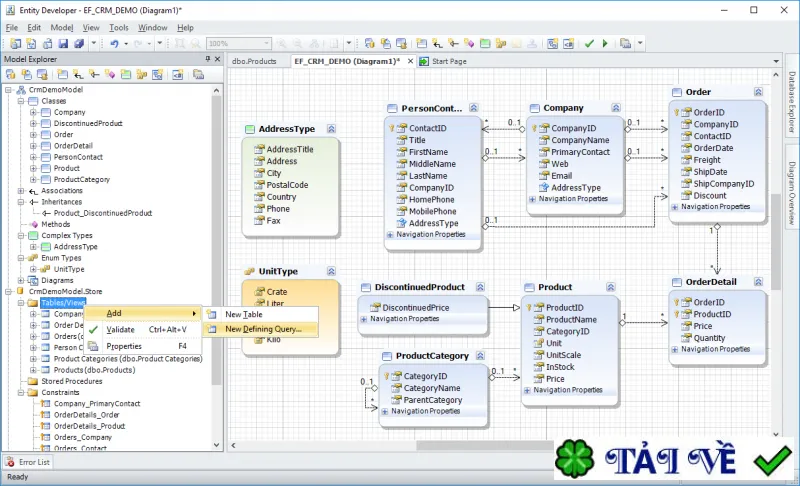Click New Diagram icon in main toolbar

click(553, 44)
